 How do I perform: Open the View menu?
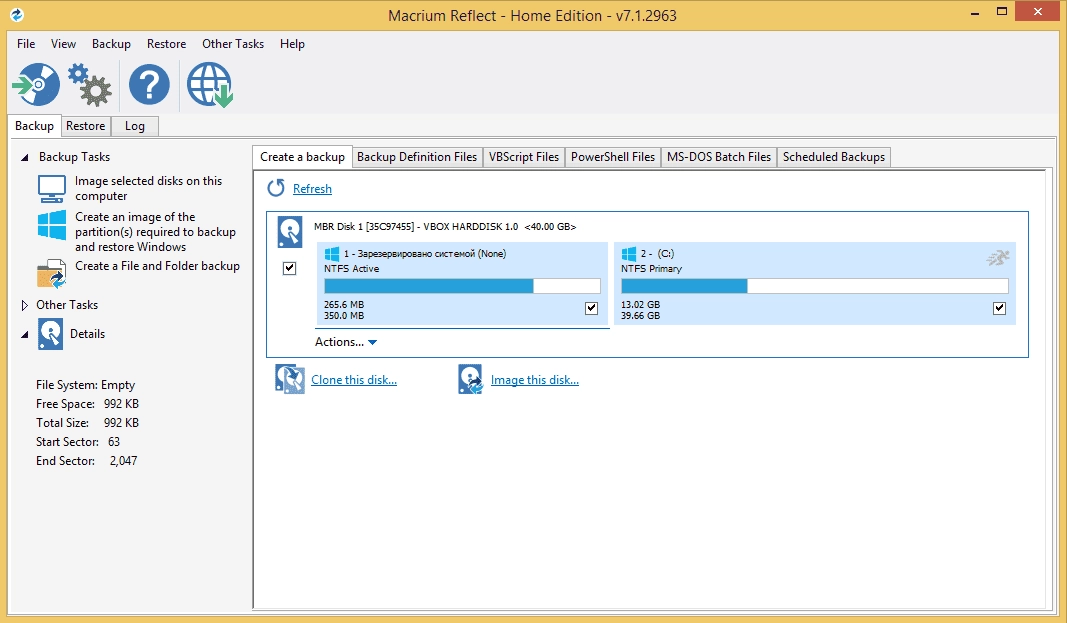click(x=63, y=44)
